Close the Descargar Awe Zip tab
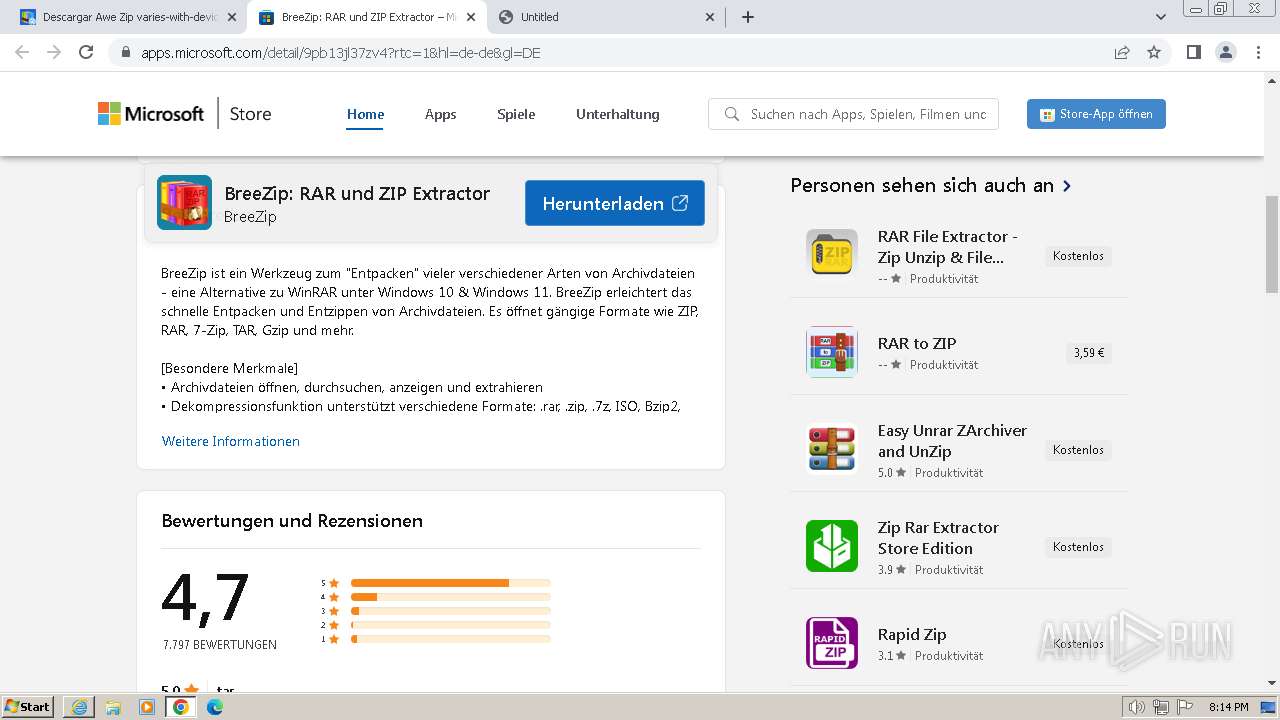 coord(232,17)
